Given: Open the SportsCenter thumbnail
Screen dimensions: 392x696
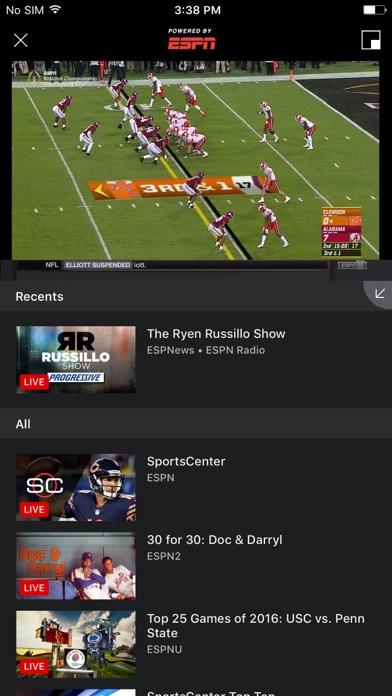Looking at the screenshot, I should click(x=76, y=487).
